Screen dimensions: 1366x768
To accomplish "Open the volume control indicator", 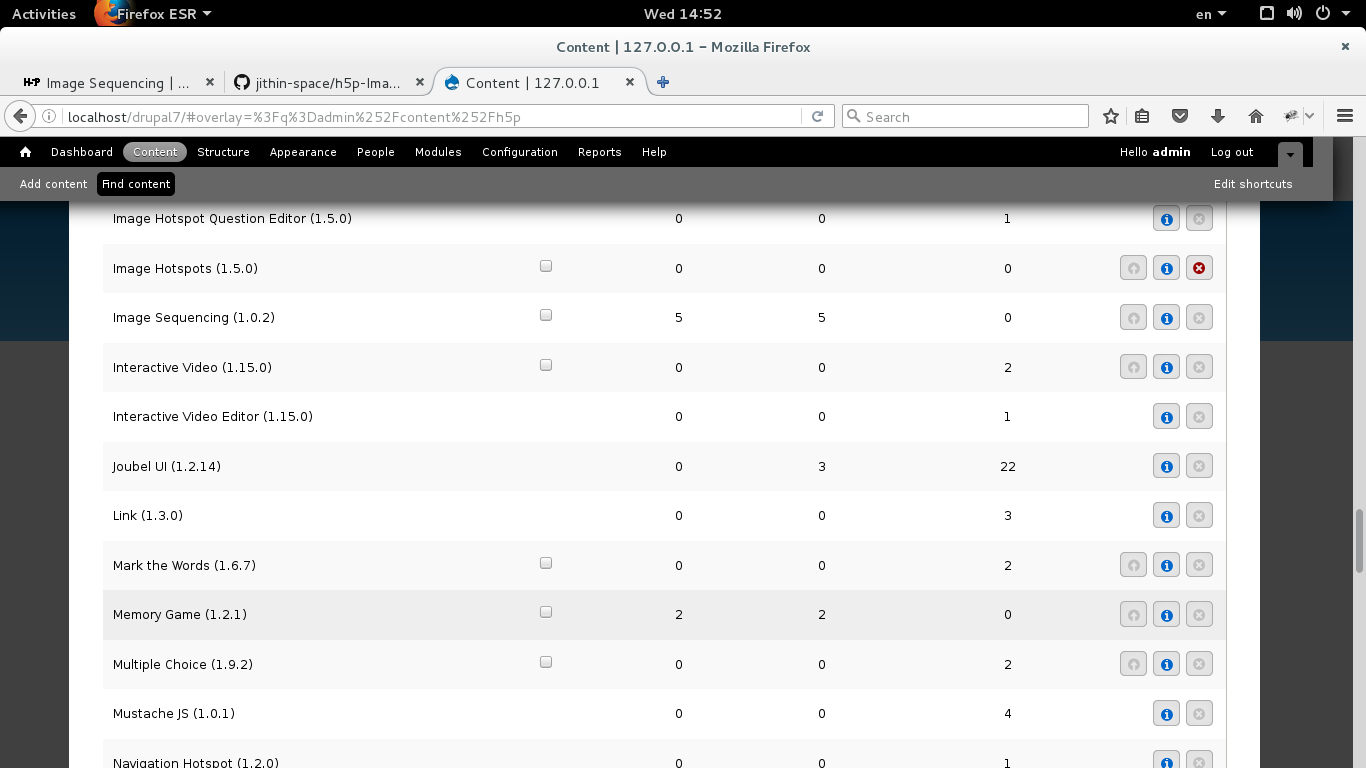I will coord(1294,14).
